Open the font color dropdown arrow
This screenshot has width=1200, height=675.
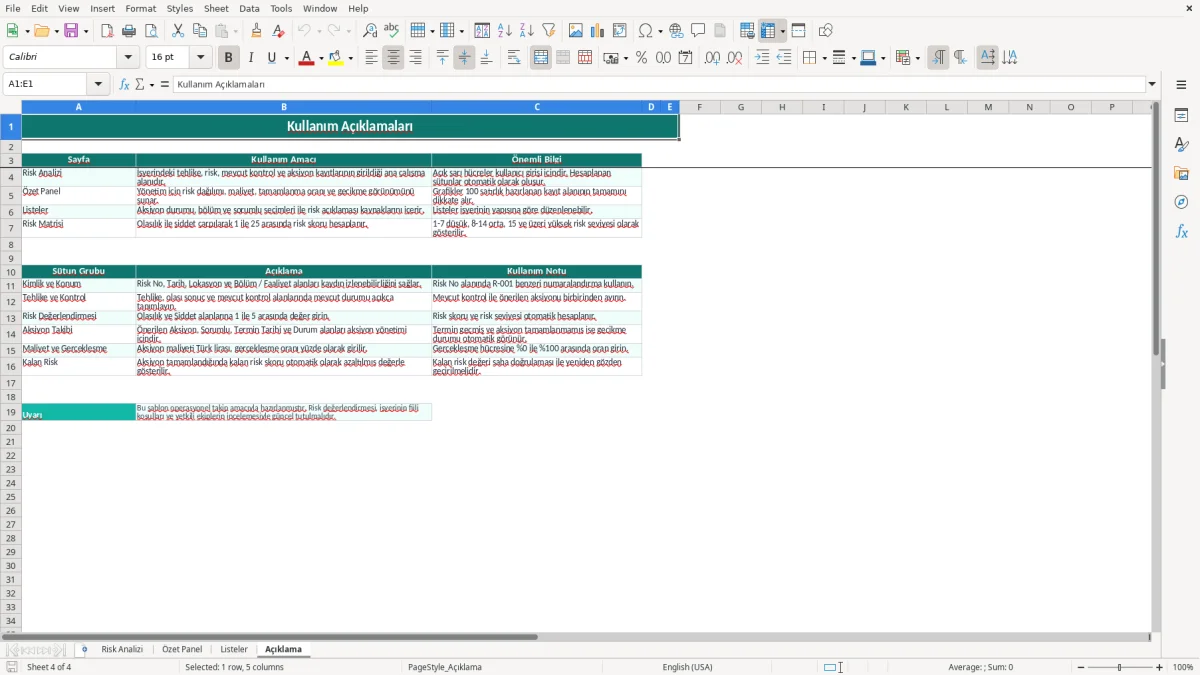(320, 58)
